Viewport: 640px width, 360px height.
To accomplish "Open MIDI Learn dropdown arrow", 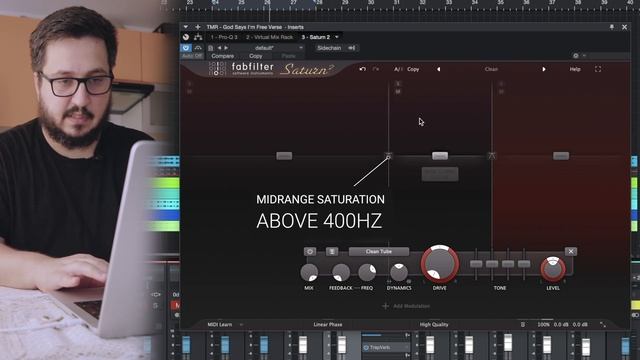I will [241, 324].
